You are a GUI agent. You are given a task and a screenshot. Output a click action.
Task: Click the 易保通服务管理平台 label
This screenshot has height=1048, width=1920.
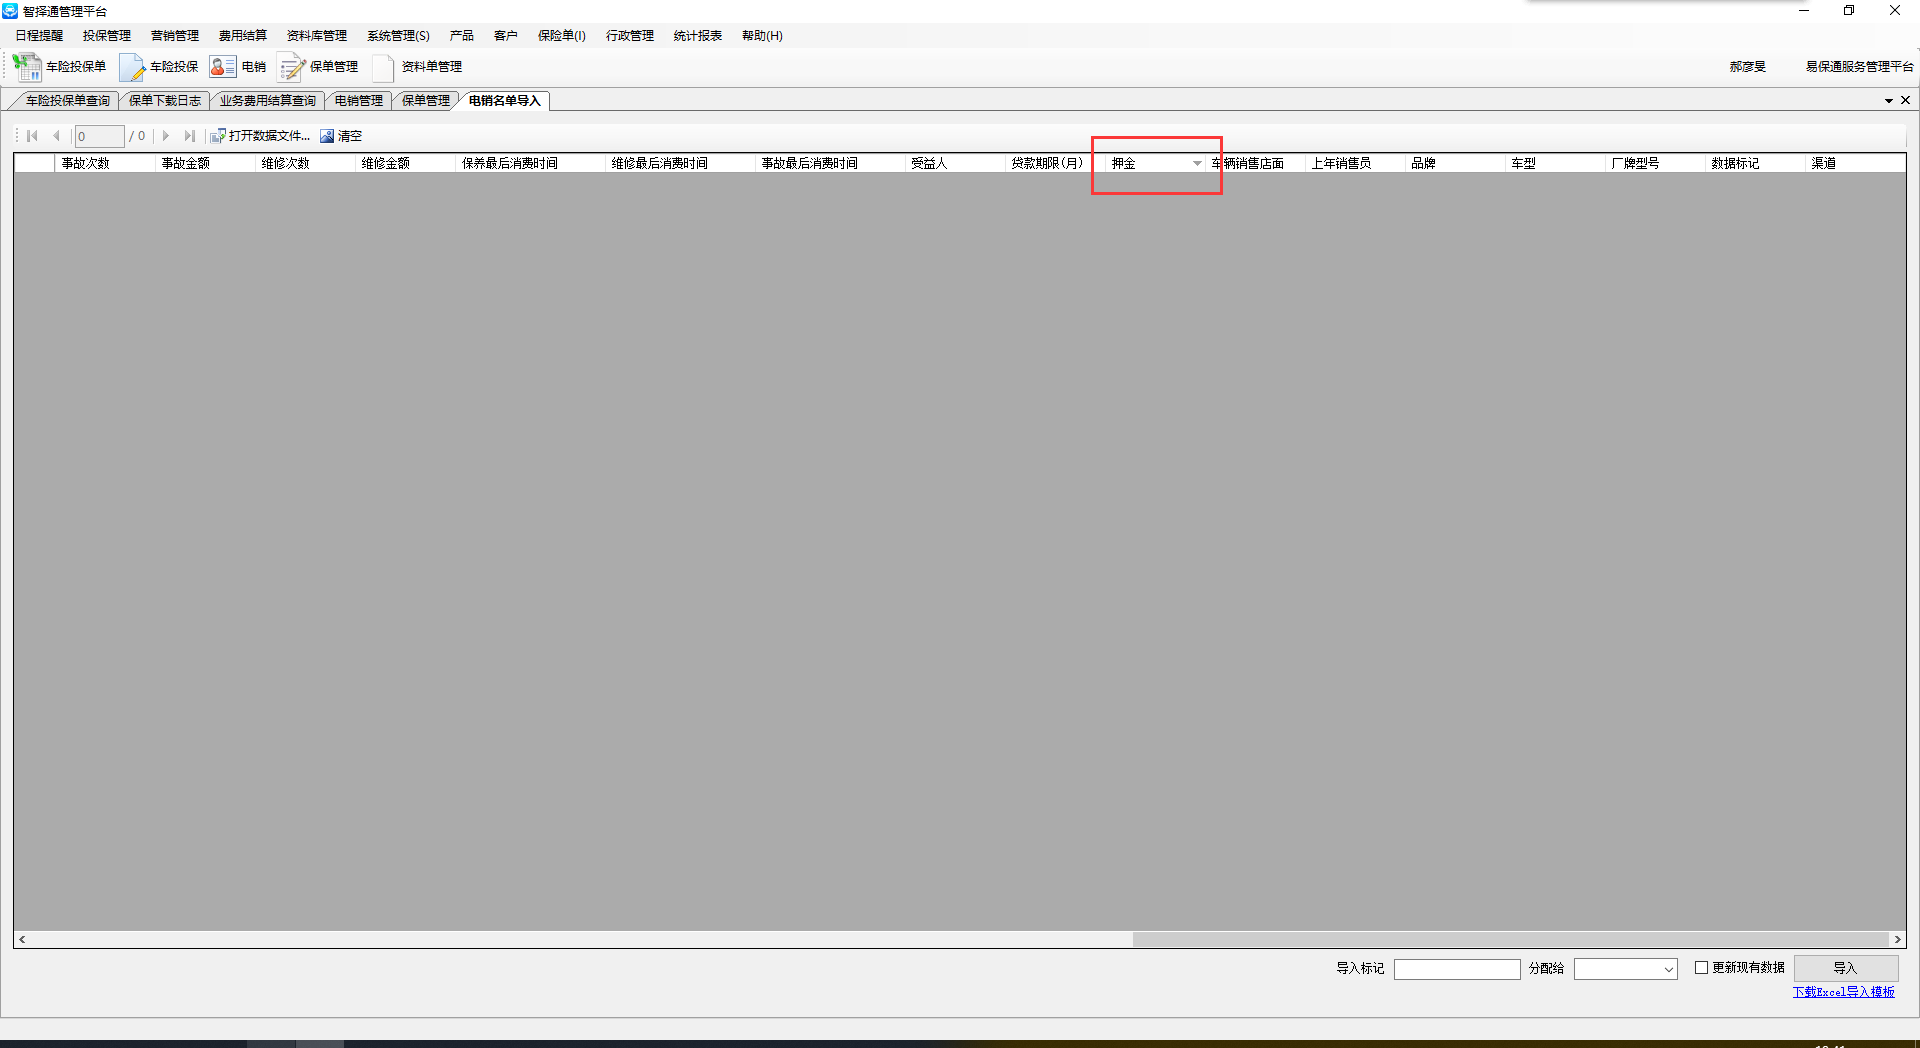point(1859,67)
